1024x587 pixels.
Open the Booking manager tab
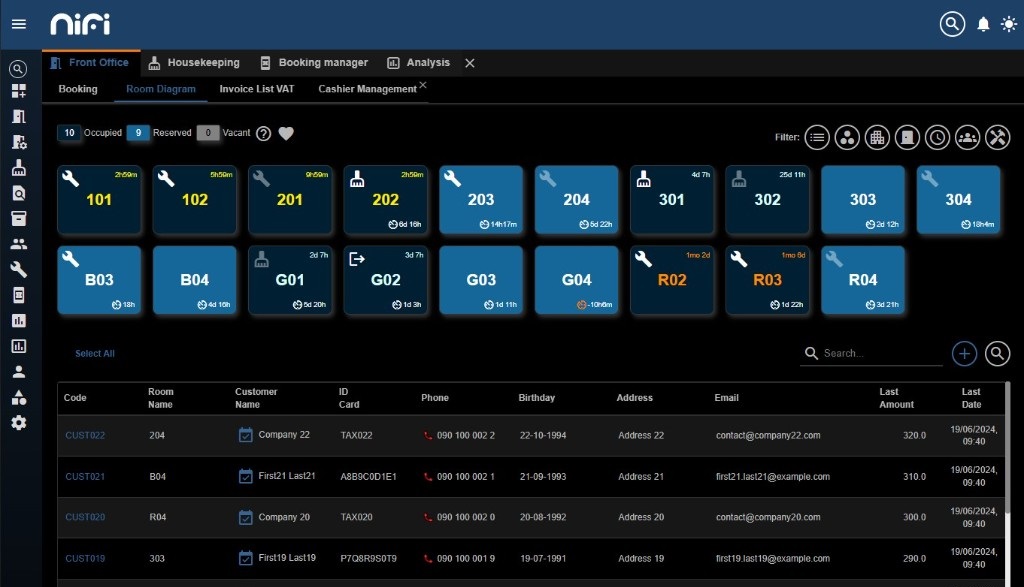click(x=314, y=63)
